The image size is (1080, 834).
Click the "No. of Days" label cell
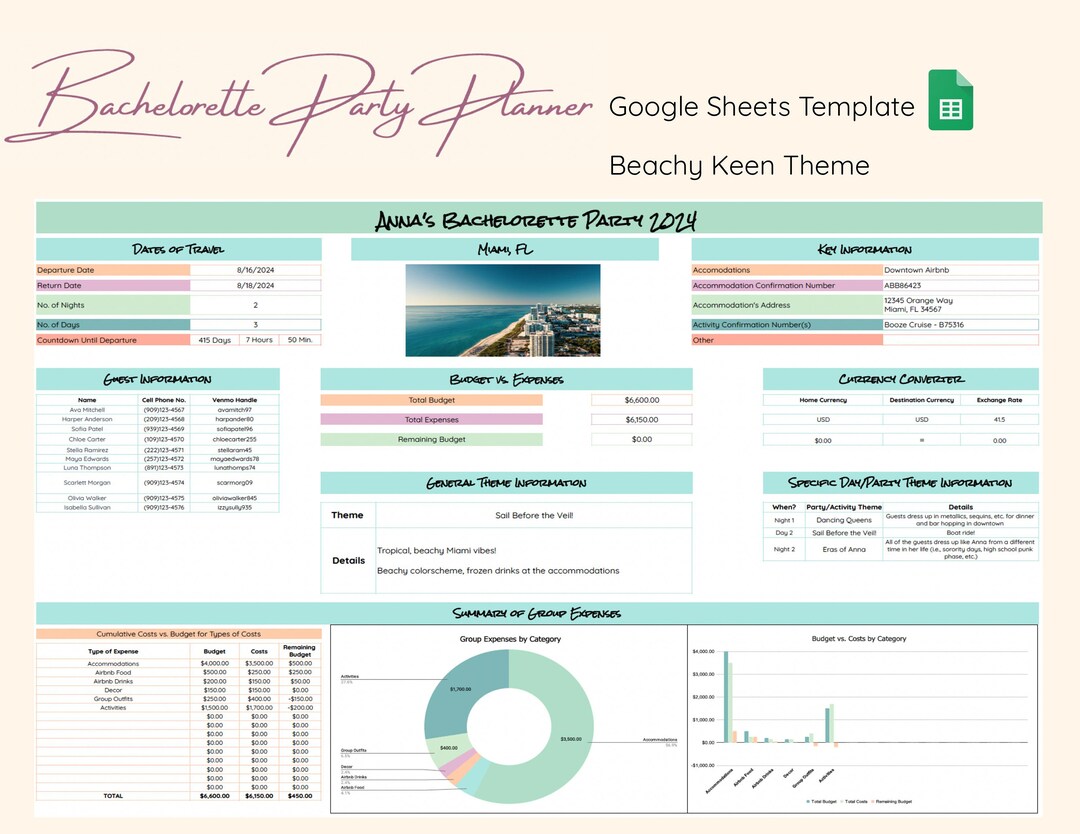click(x=113, y=324)
